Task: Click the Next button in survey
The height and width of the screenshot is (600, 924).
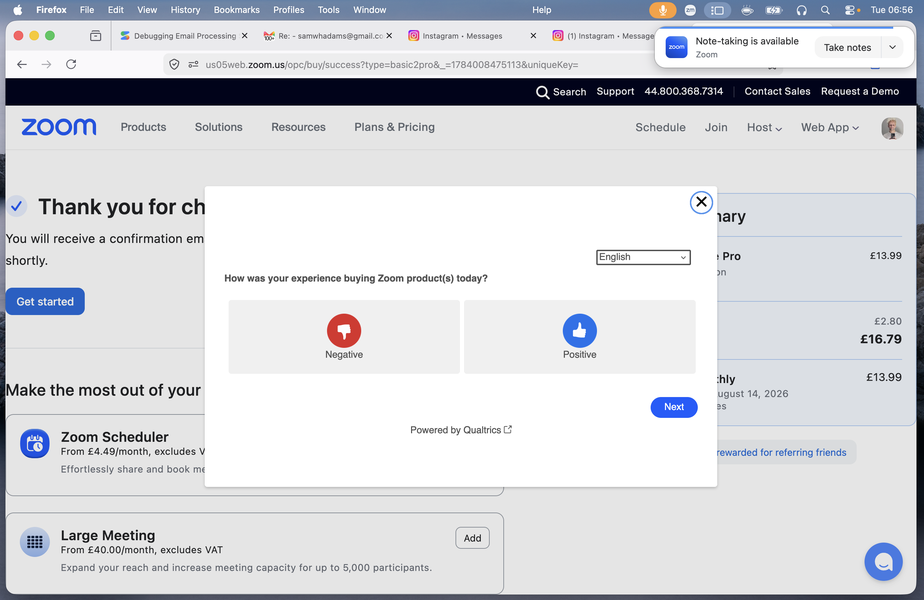Action: click(674, 407)
